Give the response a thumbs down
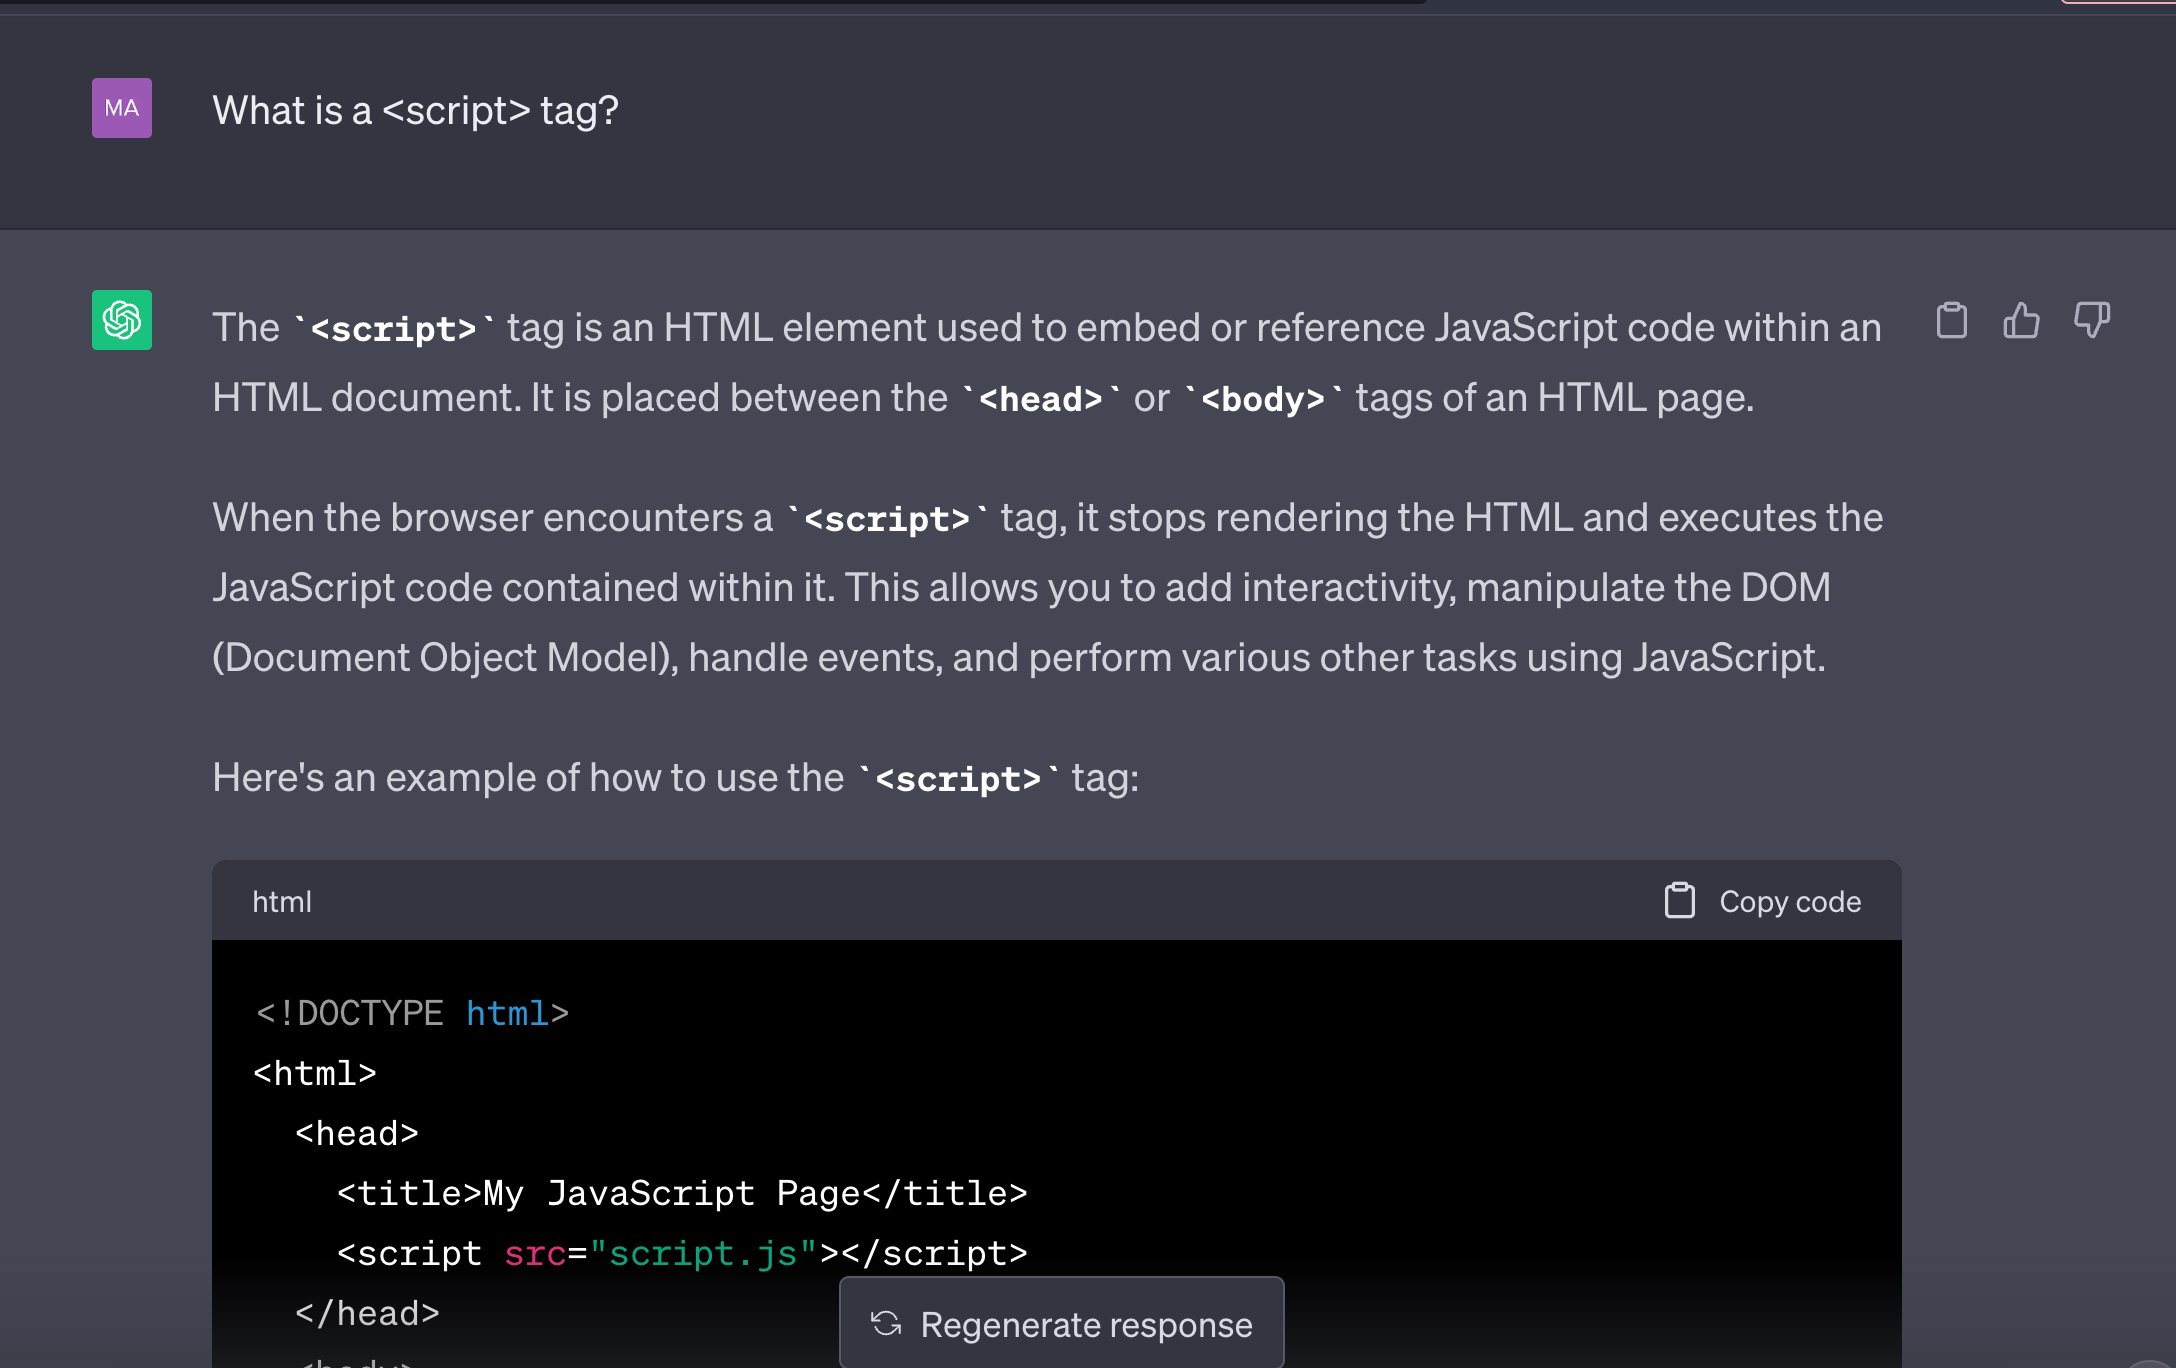Viewport: 2176px width, 1368px height. coord(2091,321)
